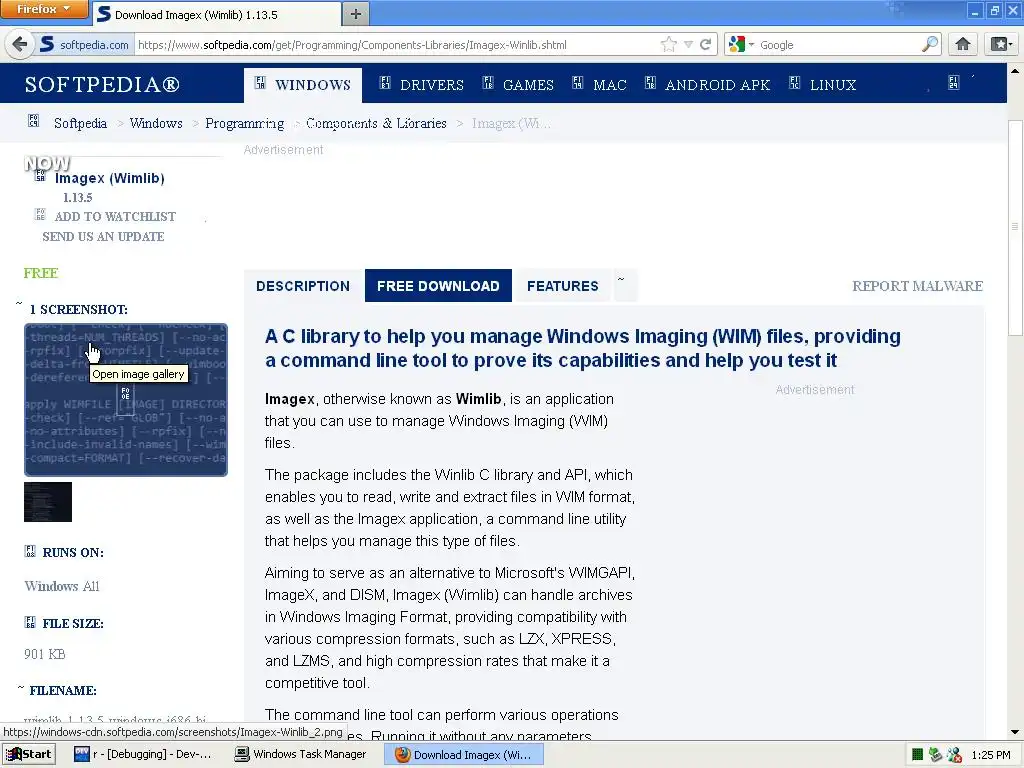Bookmark this page with the star icon
This screenshot has width=1024, height=768.
pos(668,44)
